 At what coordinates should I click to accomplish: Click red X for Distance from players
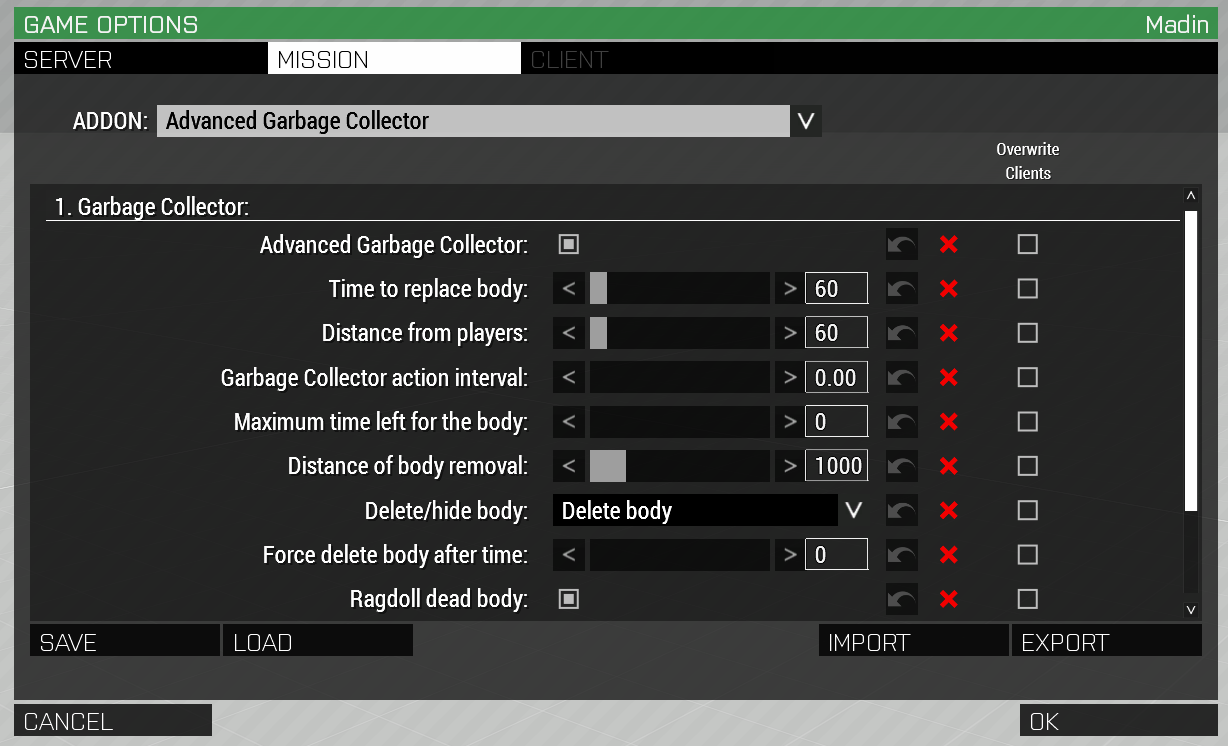(x=949, y=333)
